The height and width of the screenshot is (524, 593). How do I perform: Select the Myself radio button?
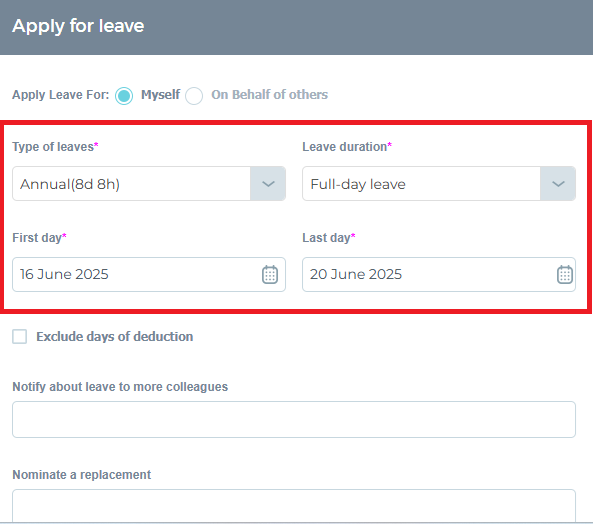click(124, 96)
